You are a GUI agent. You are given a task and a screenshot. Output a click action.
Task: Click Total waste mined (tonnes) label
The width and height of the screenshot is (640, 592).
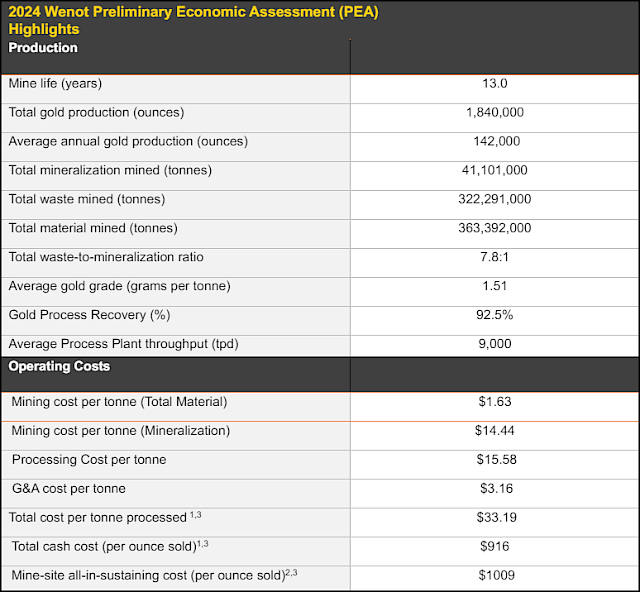[87, 200]
